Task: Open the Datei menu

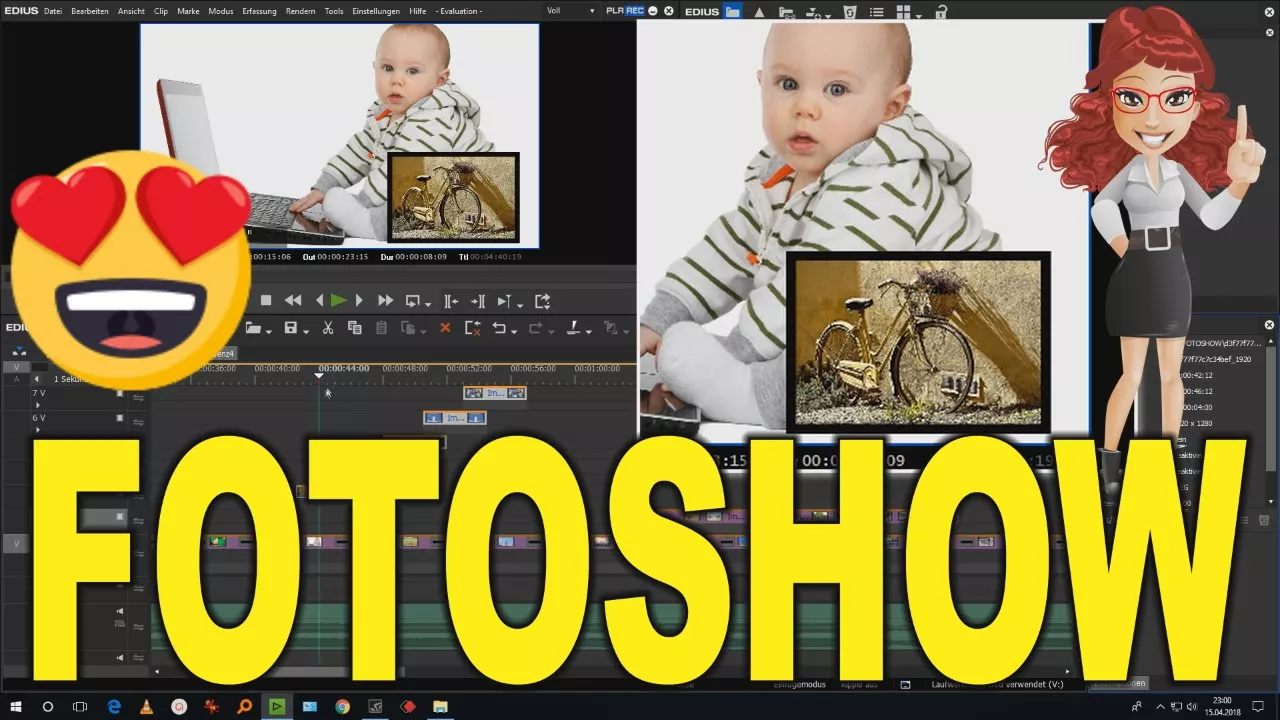Action: (x=53, y=10)
